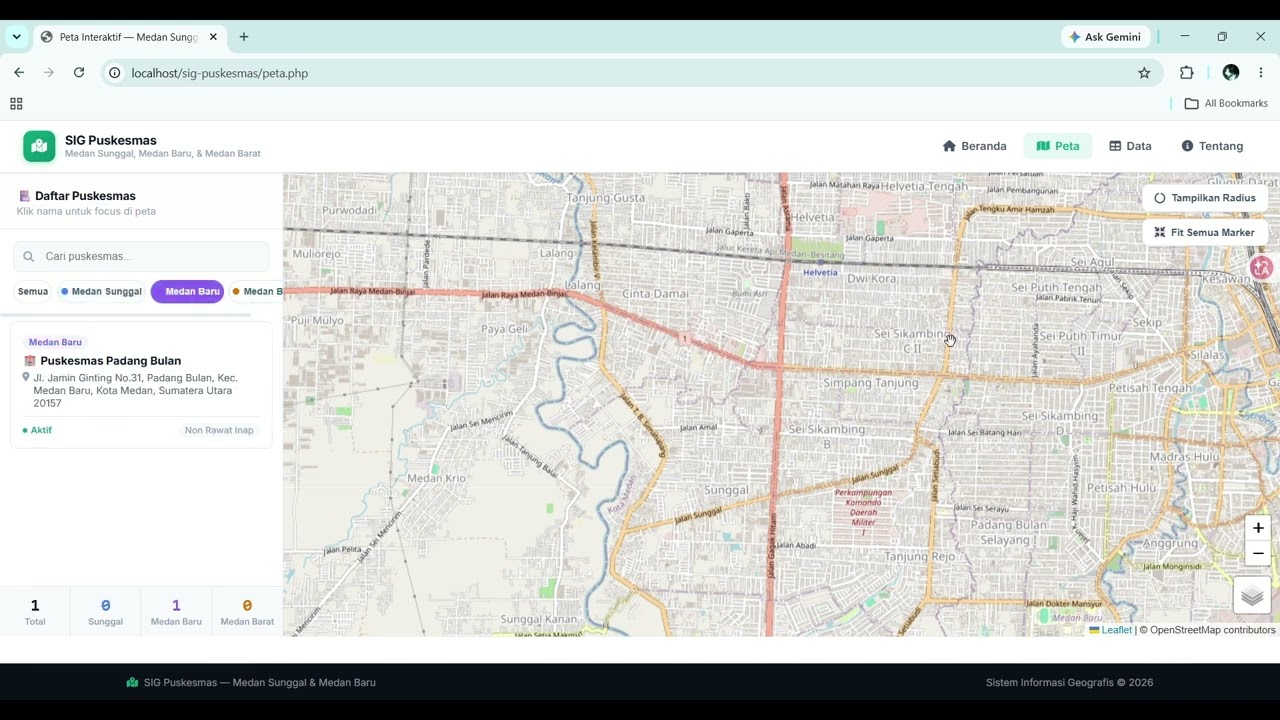Open the Data nav item
The width and height of the screenshot is (1280, 720).
[1130, 146]
